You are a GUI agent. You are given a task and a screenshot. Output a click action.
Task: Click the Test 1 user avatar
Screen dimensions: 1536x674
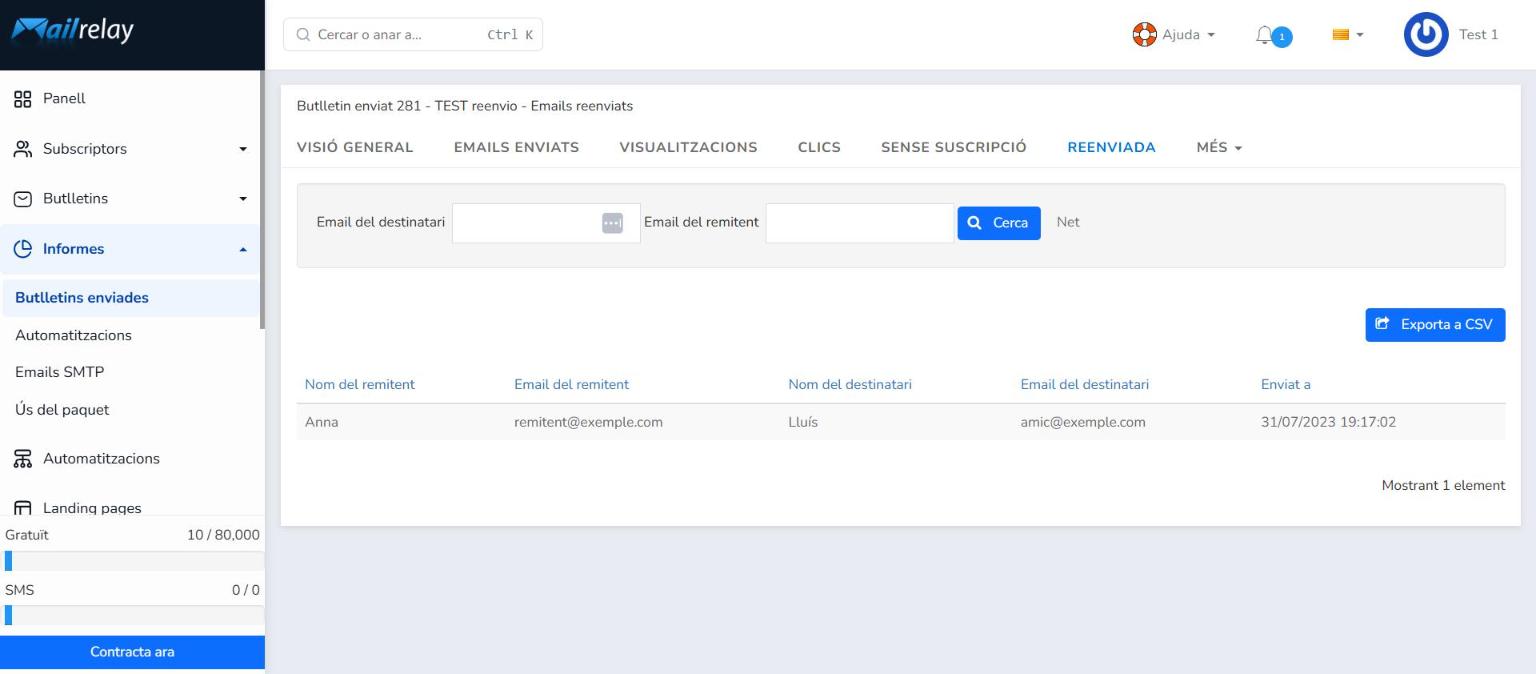pyautogui.click(x=1426, y=35)
